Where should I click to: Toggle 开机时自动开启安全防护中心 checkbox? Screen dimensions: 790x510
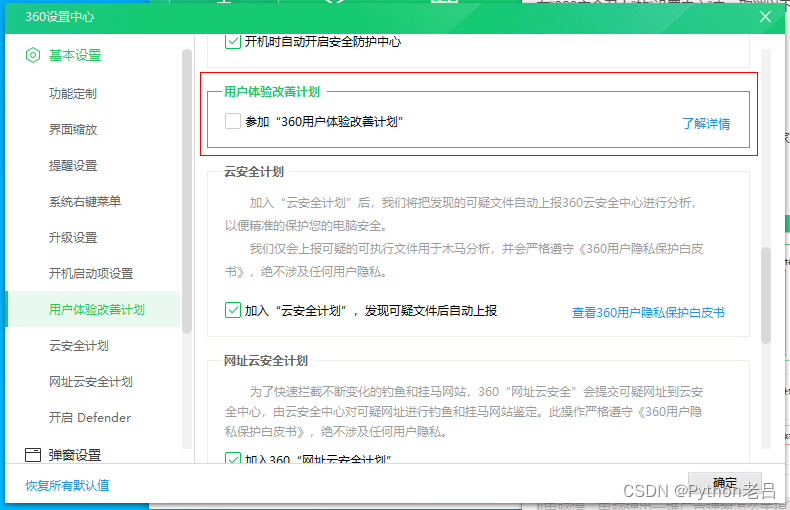click(x=233, y=41)
